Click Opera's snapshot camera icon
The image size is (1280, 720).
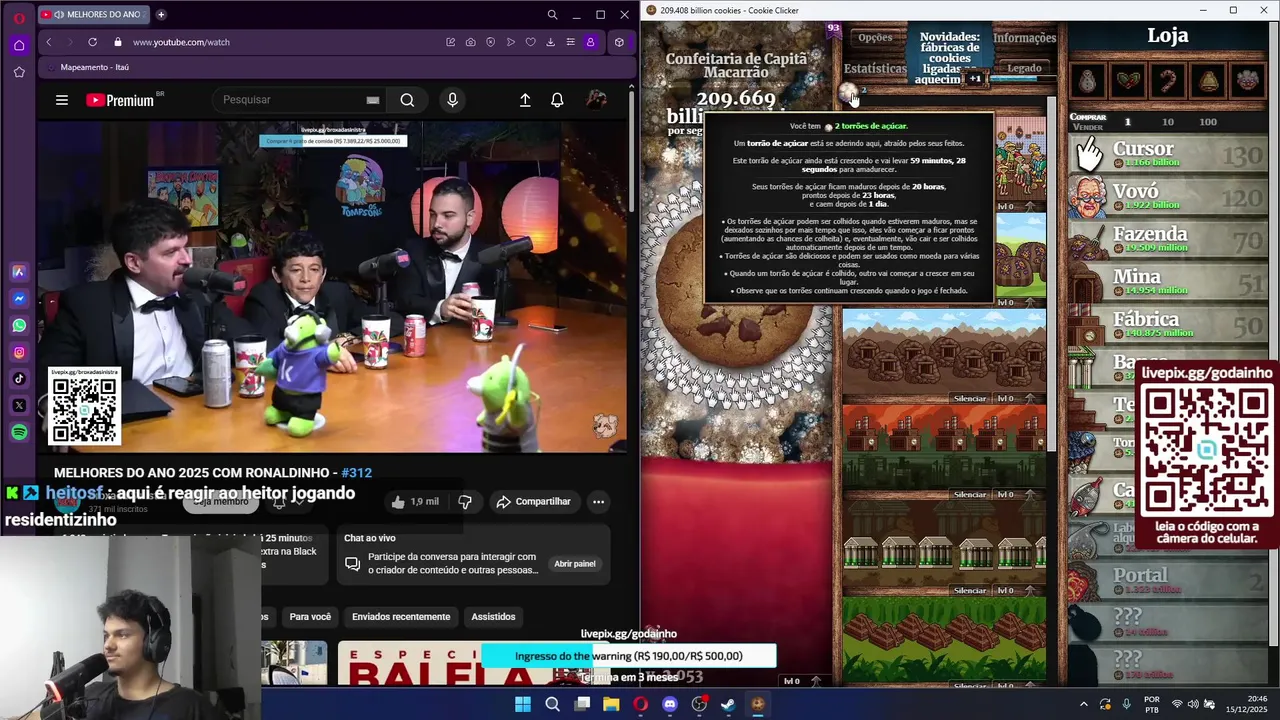click(x=470, y=42)
